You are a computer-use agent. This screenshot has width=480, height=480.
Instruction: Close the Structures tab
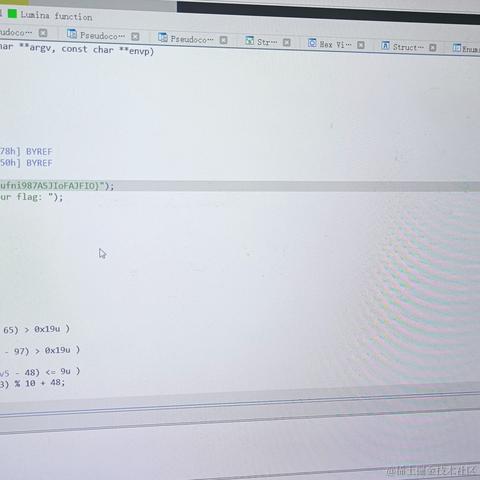tap(433, 48)
